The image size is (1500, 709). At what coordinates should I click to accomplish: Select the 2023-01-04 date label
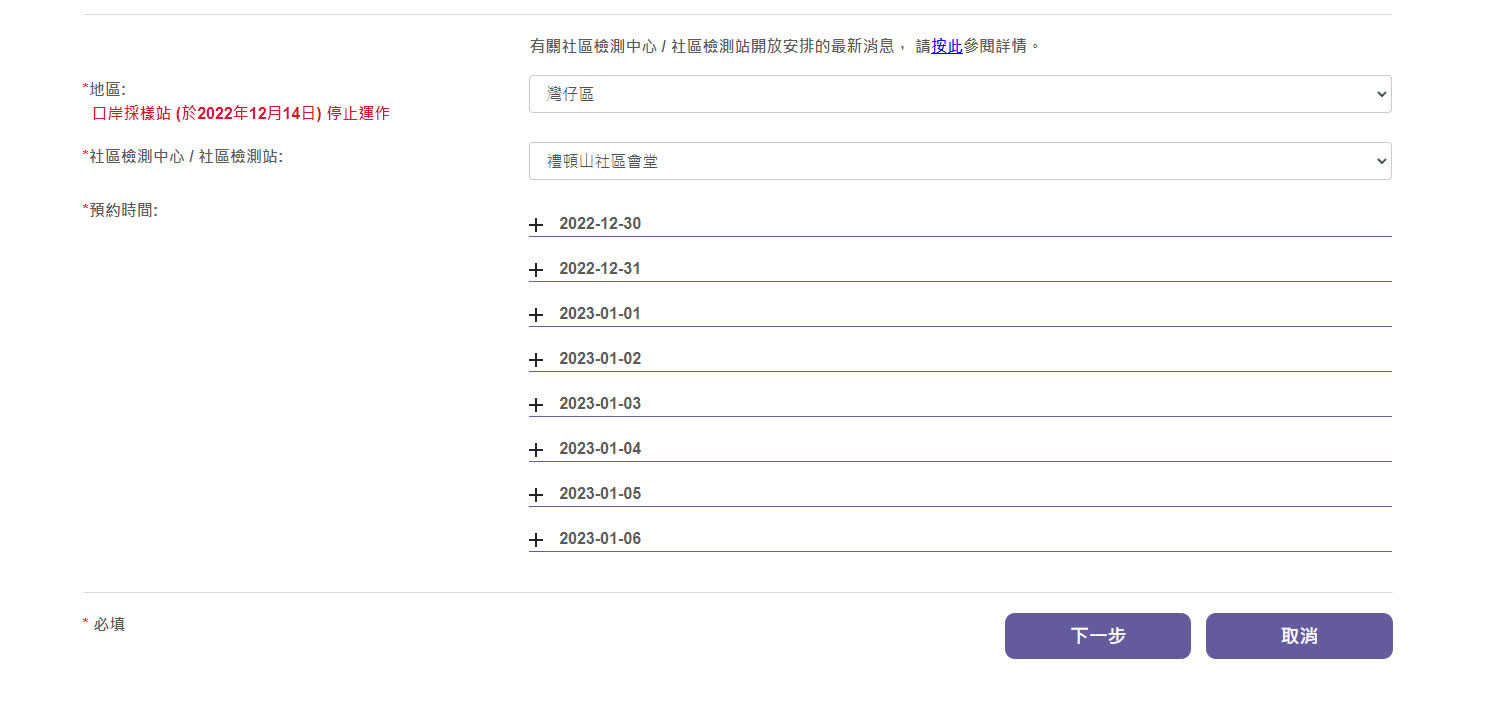click(600, 449)
